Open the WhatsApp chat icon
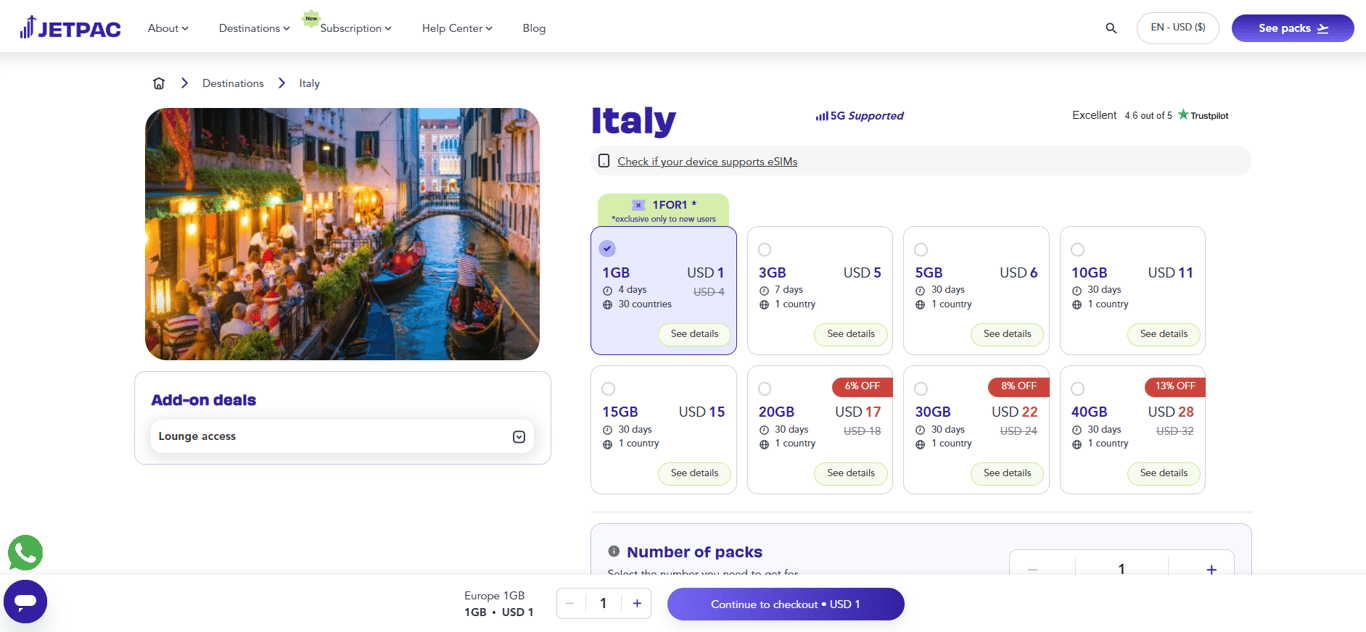Viewport: 1366px width, 632px height. 25,553
